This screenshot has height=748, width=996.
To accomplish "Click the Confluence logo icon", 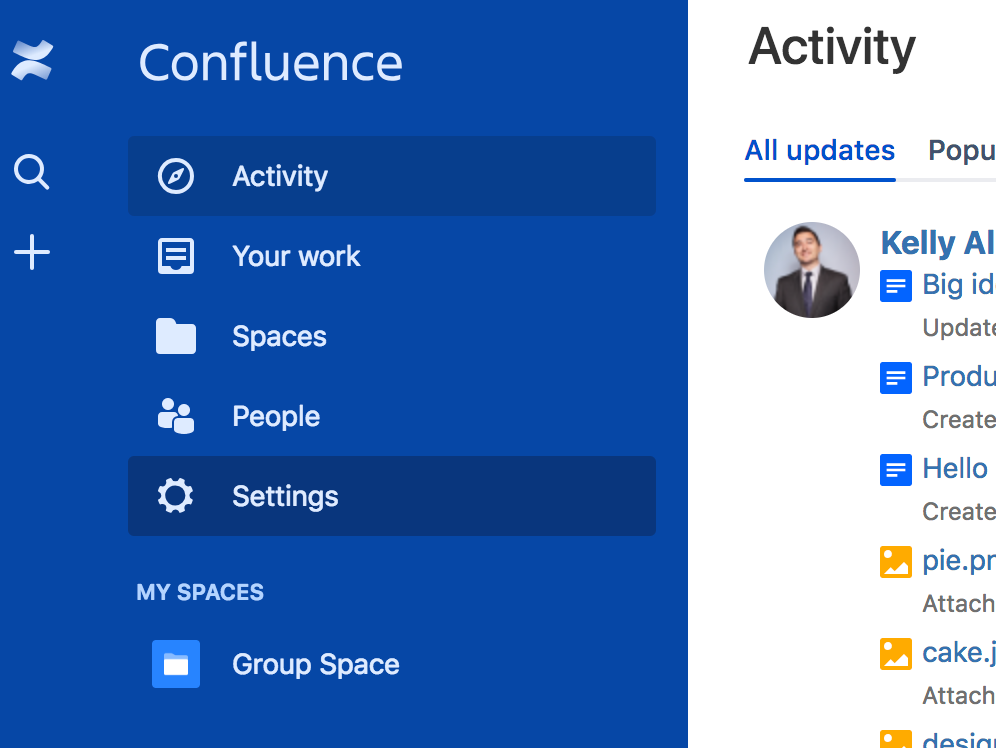I will [32, 61].
